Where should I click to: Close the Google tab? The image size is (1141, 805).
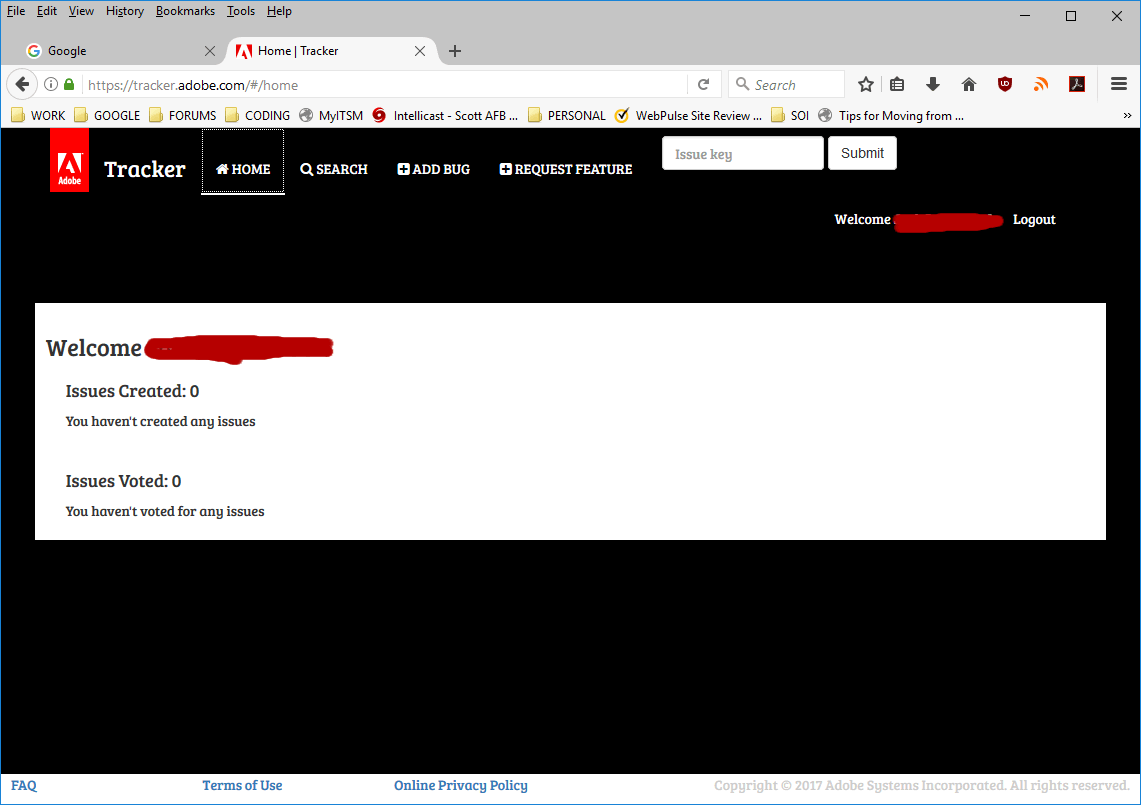[x=210, y=51]
